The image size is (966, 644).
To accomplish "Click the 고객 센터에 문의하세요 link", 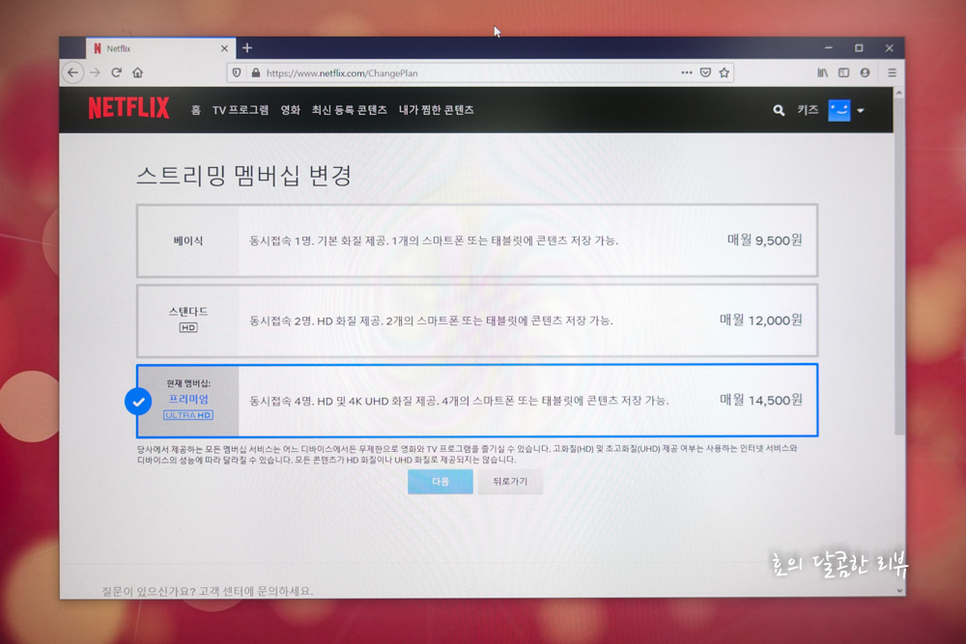I will point(256,591).
